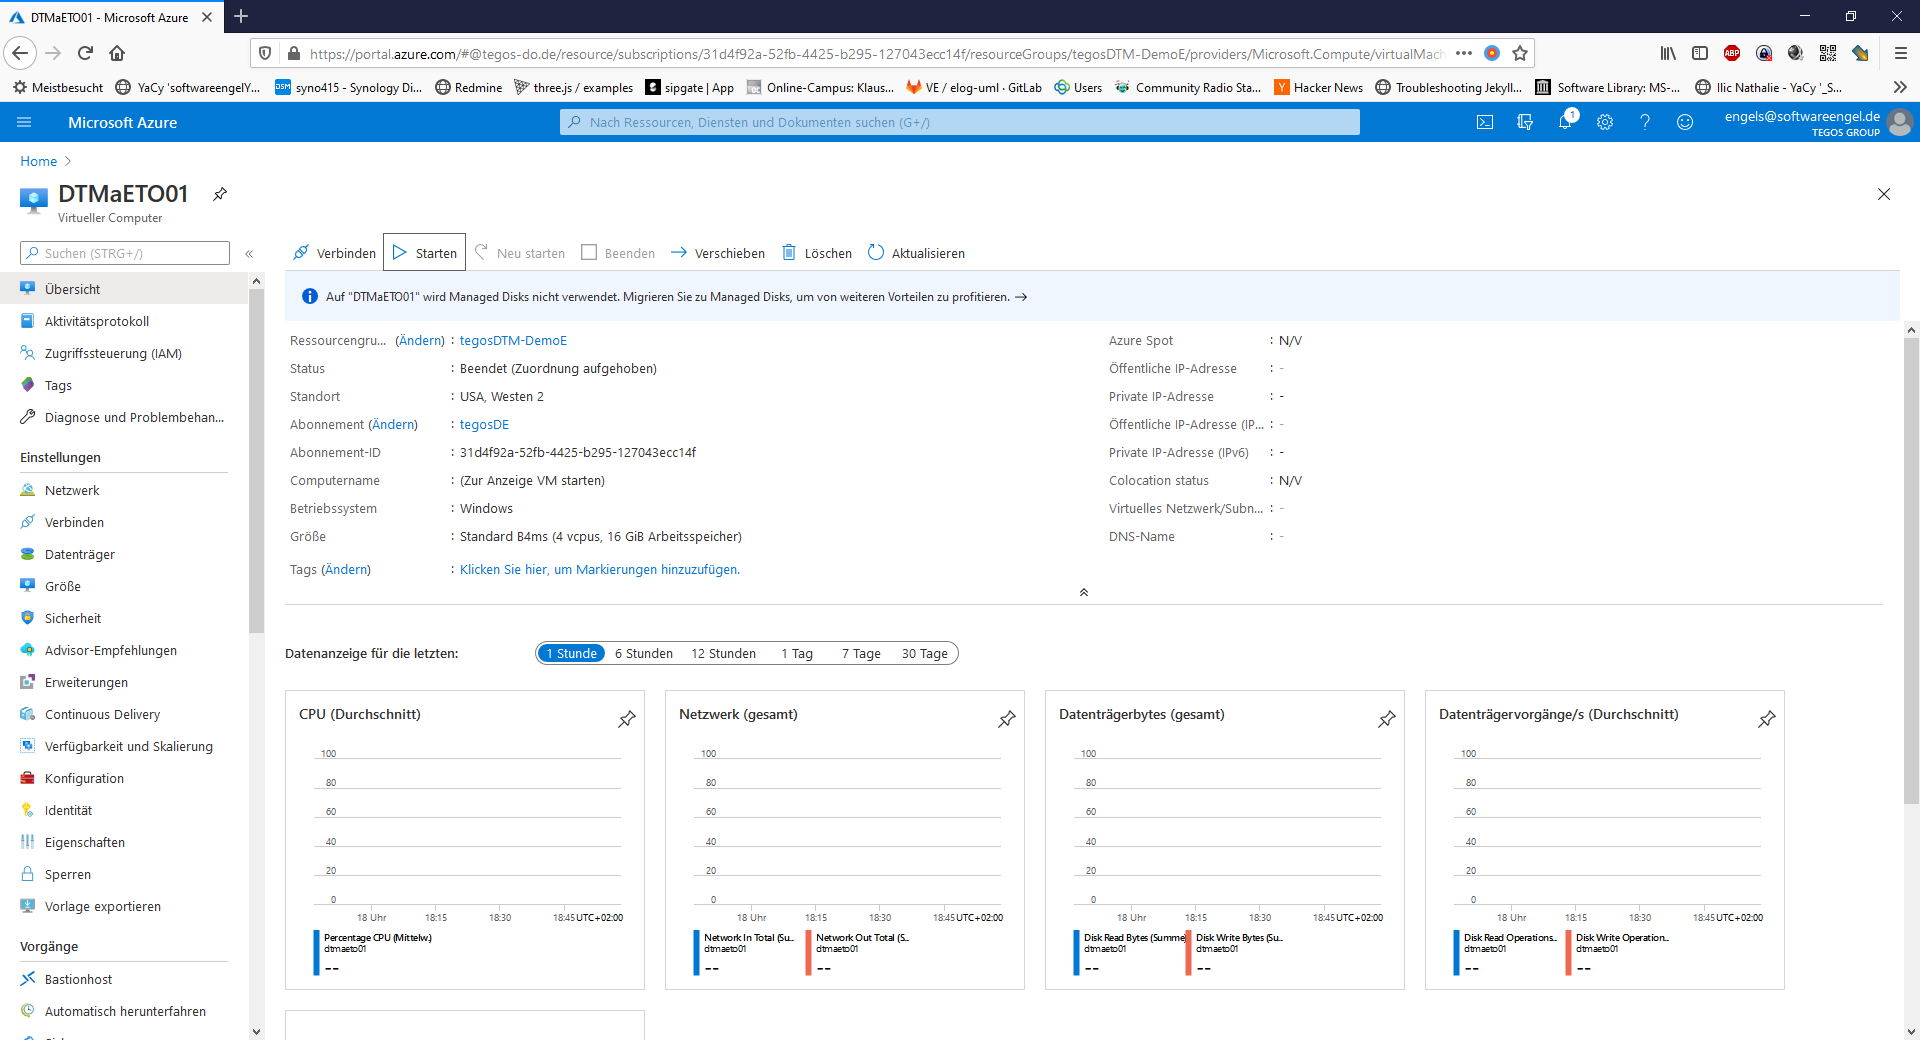Pin the CPU (Durchschnitt) chart

[627, 719]
